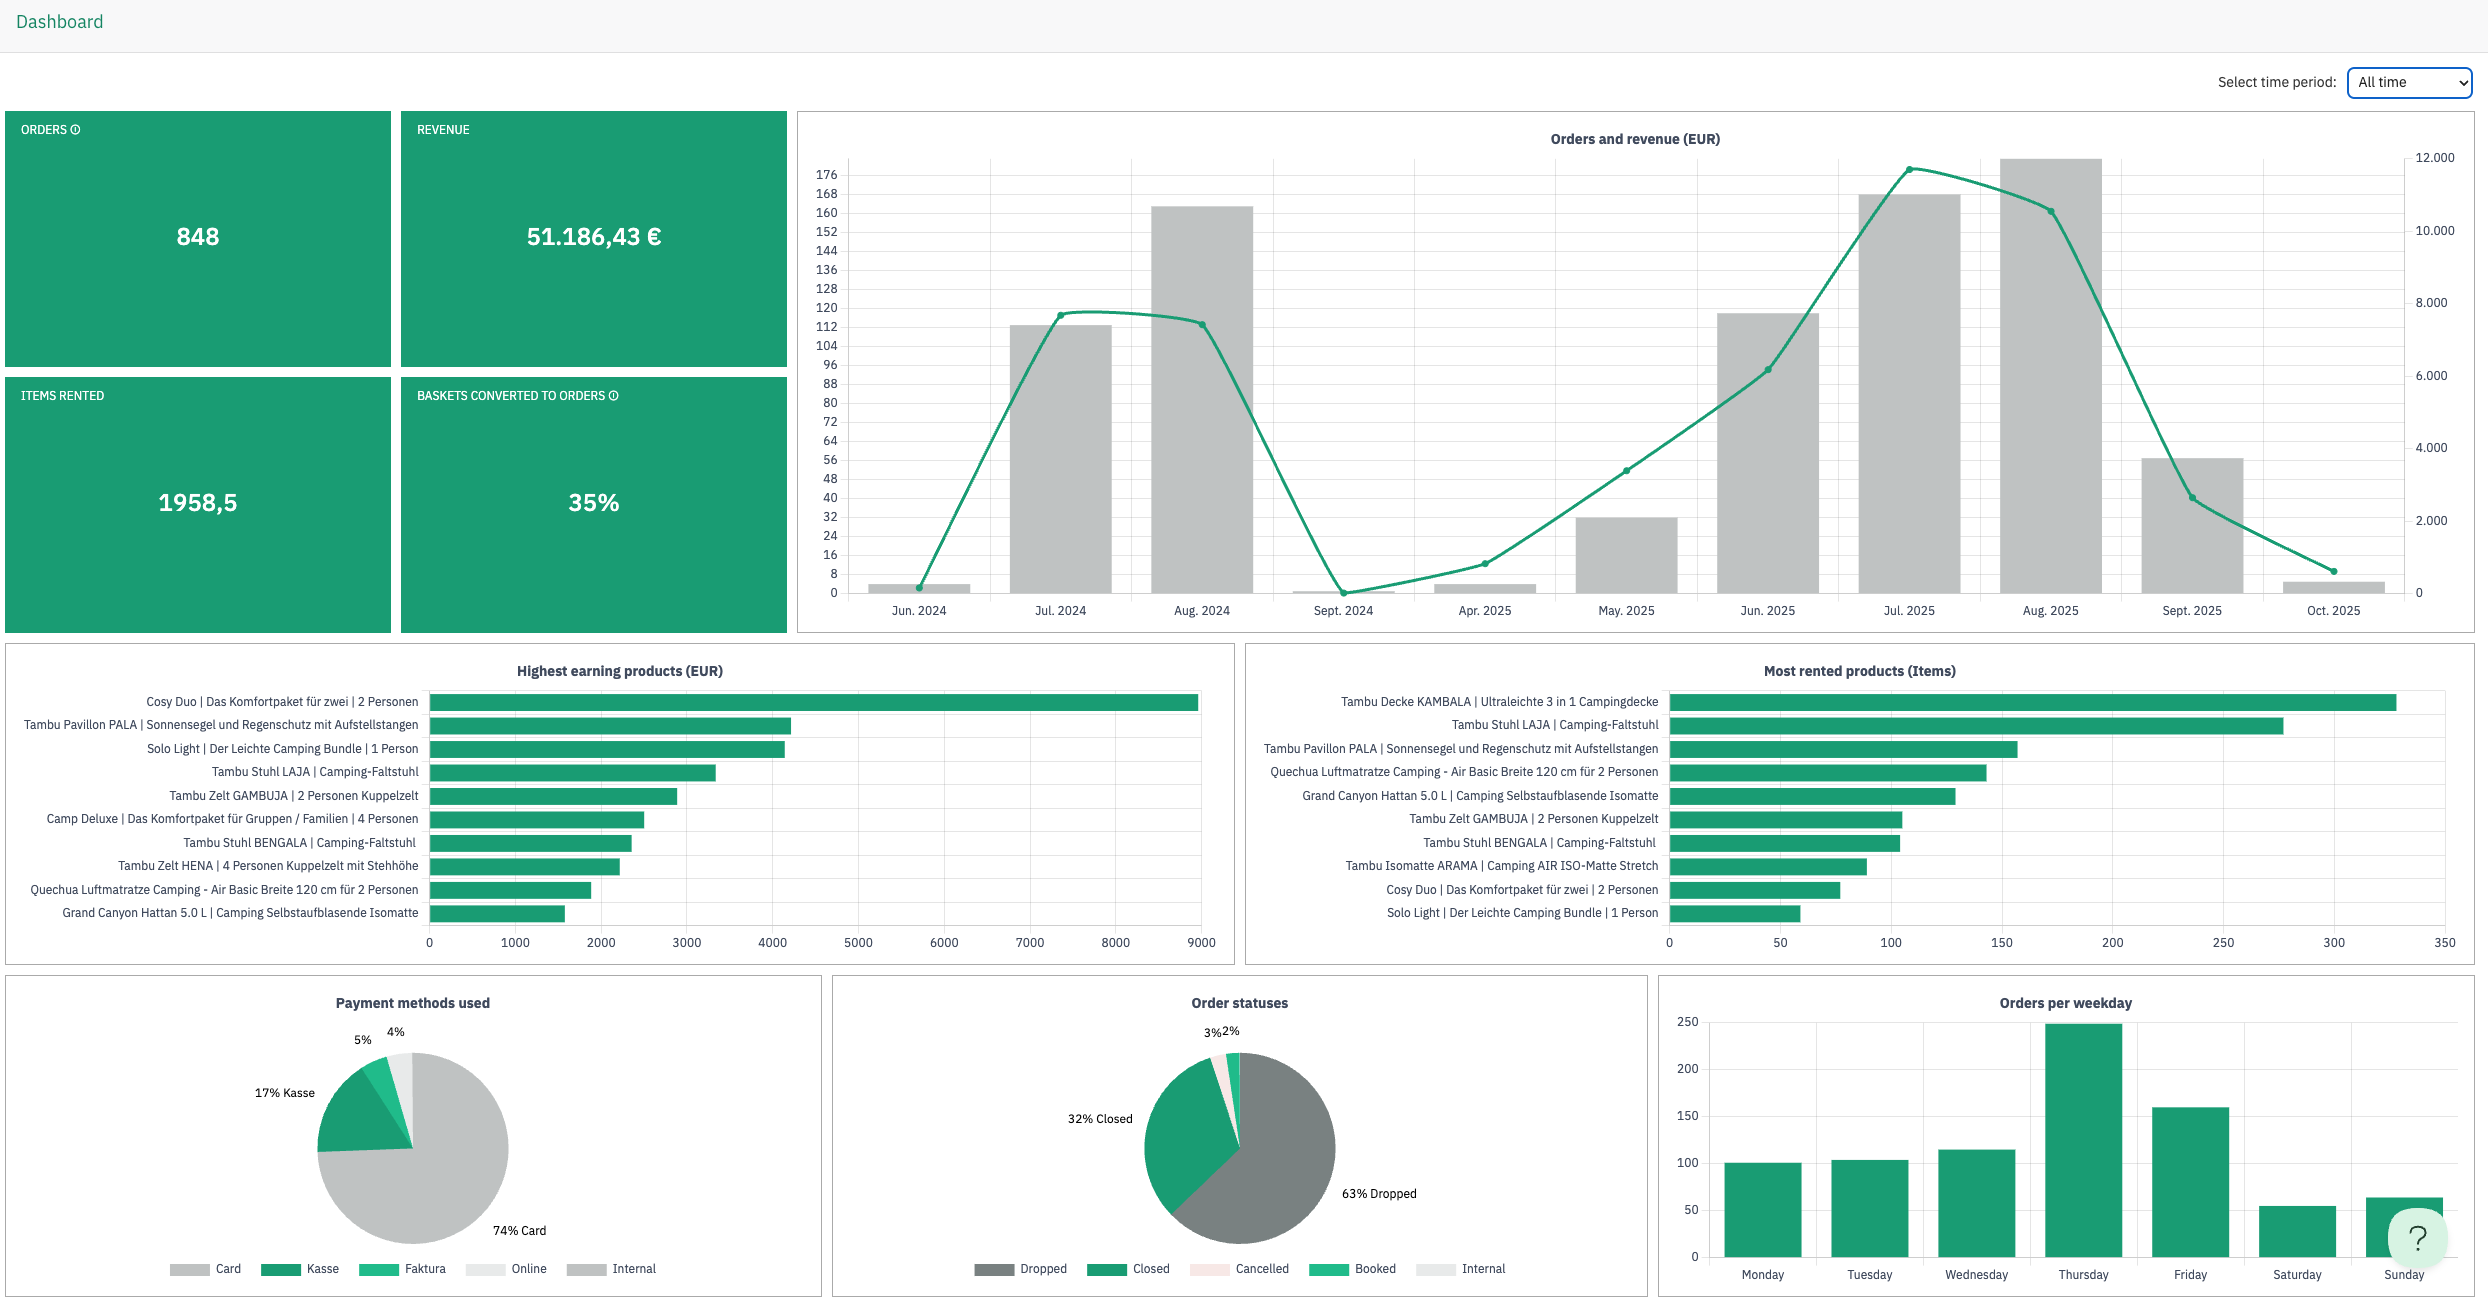Click the Thursday bar in weekday chart

pyautogui.click(x=2083, y=1140)
